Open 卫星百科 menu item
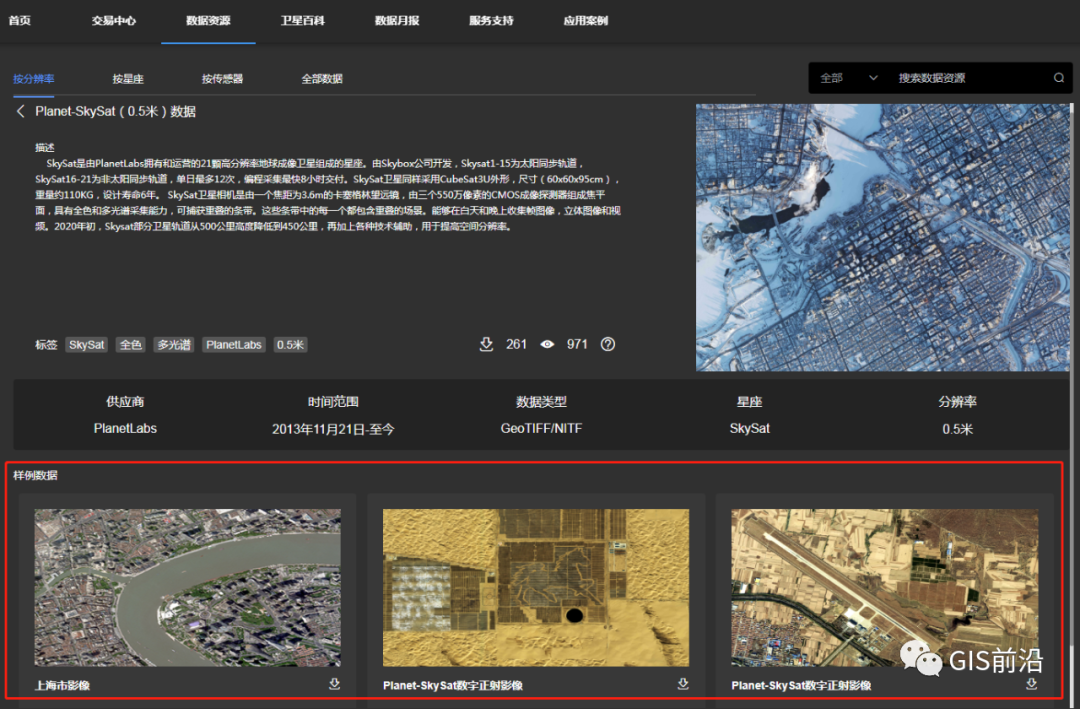The image size is (1080, 709). pyautogui.click(x=302, y=21)
